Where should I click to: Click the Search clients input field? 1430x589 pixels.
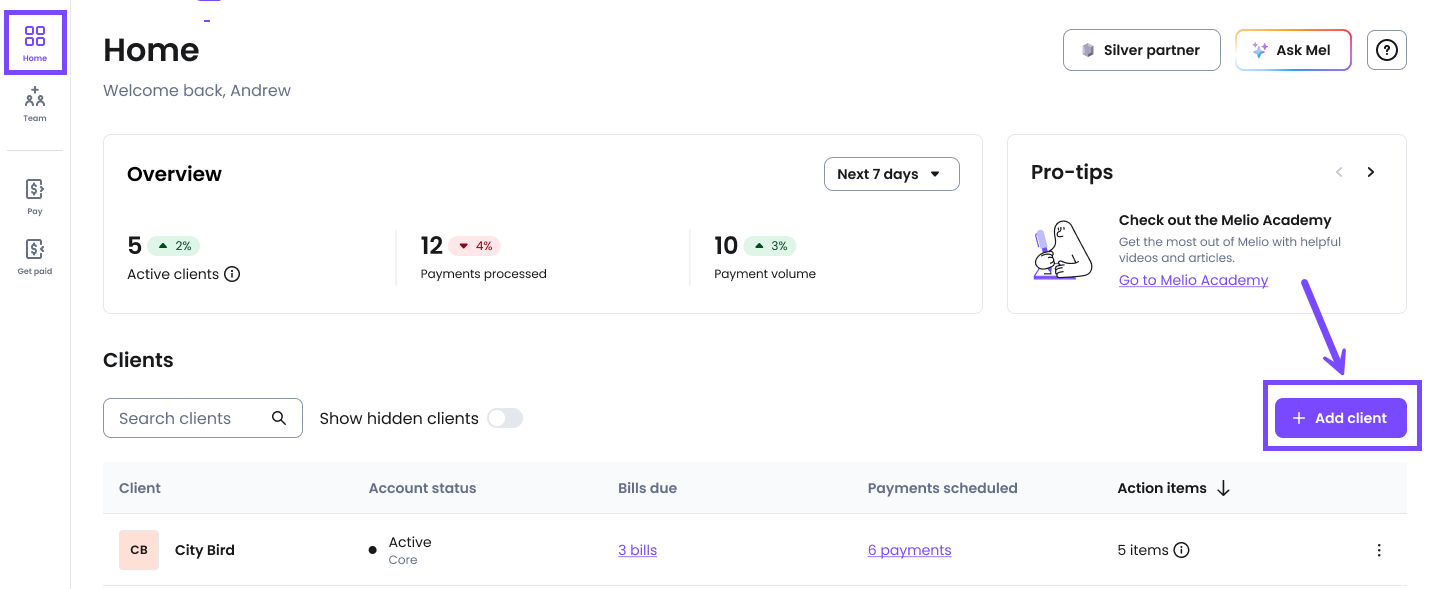(x=190, y=418)
